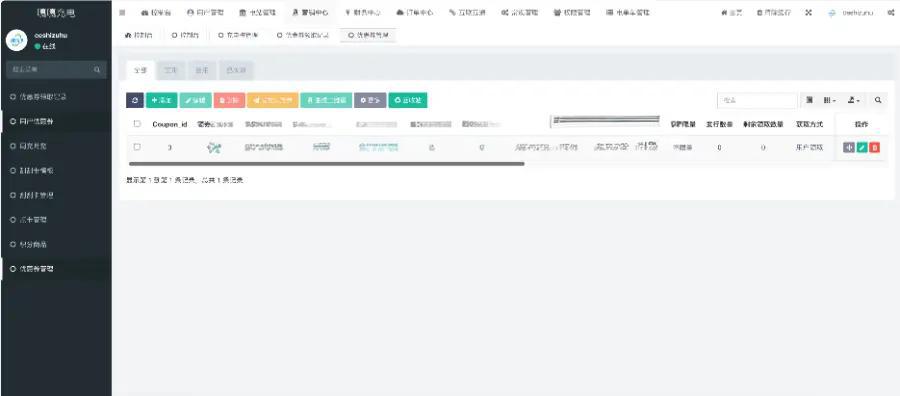Click the hamburger menu icon to collapse sidebar
This screenshot has width=900, height=396.
pyautogui.click(x=122, y=13)
